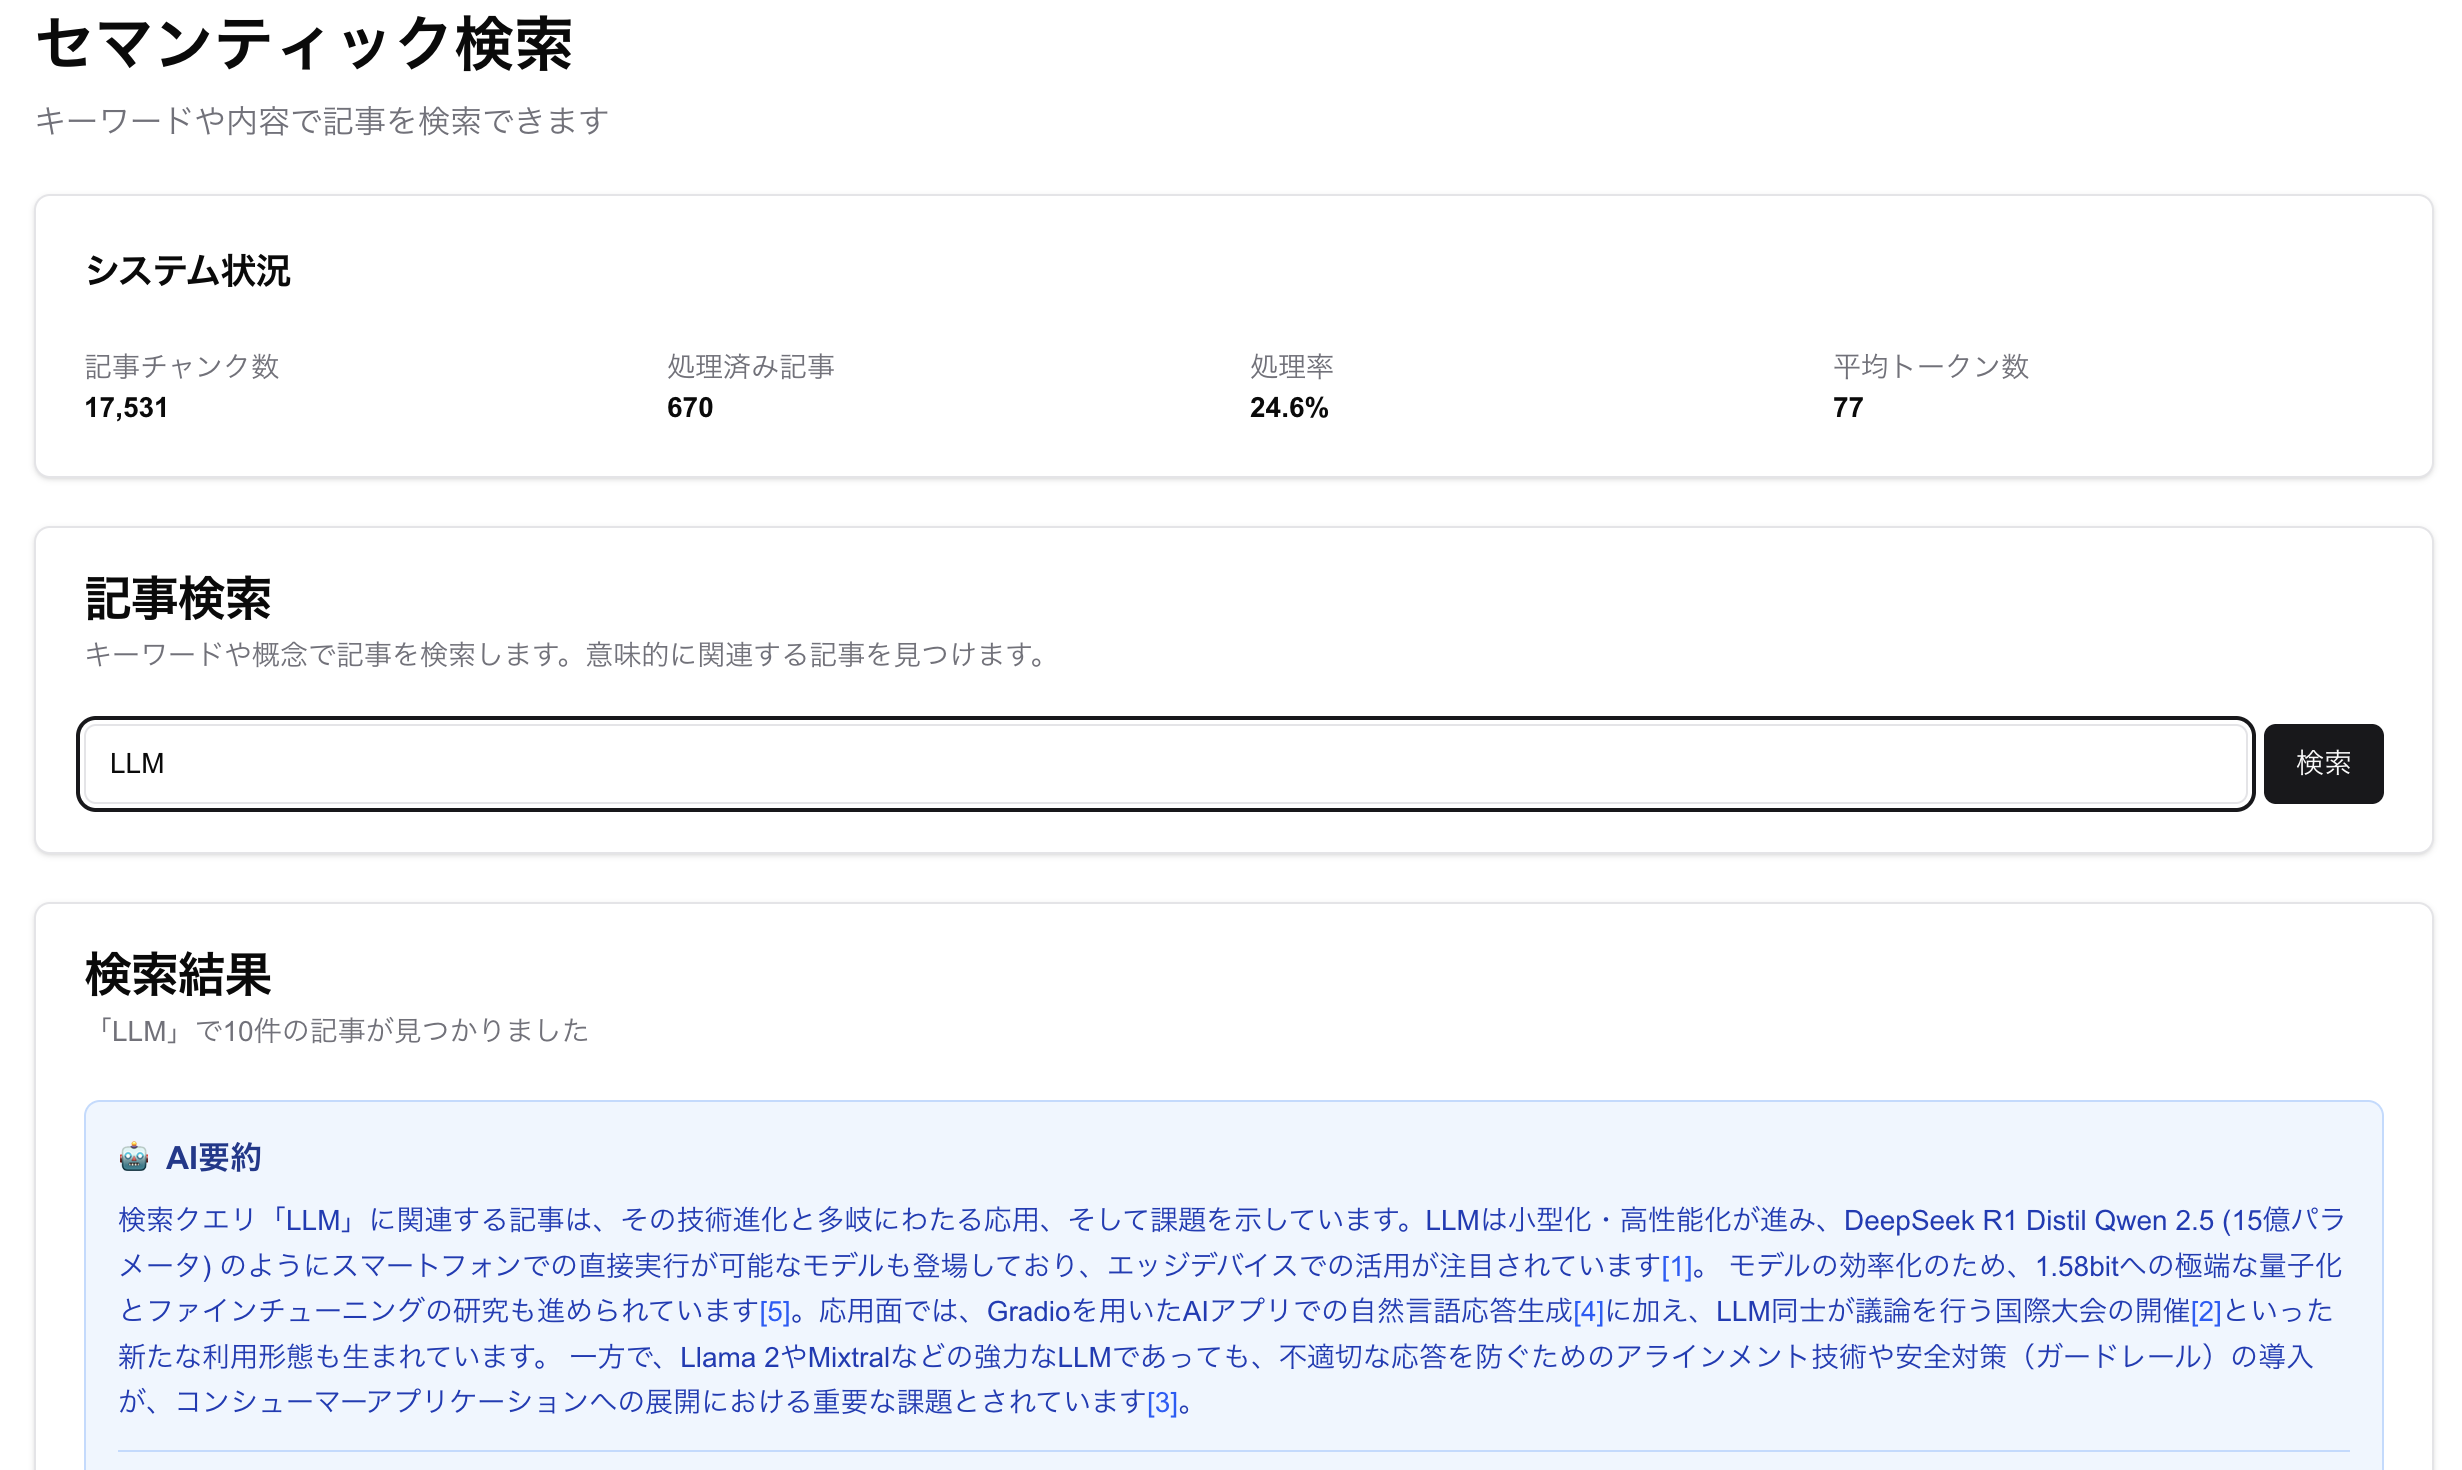The image size is (2462, 1470).
Task: Click the 平均トークン数 label
Action: coord(1931,367)
